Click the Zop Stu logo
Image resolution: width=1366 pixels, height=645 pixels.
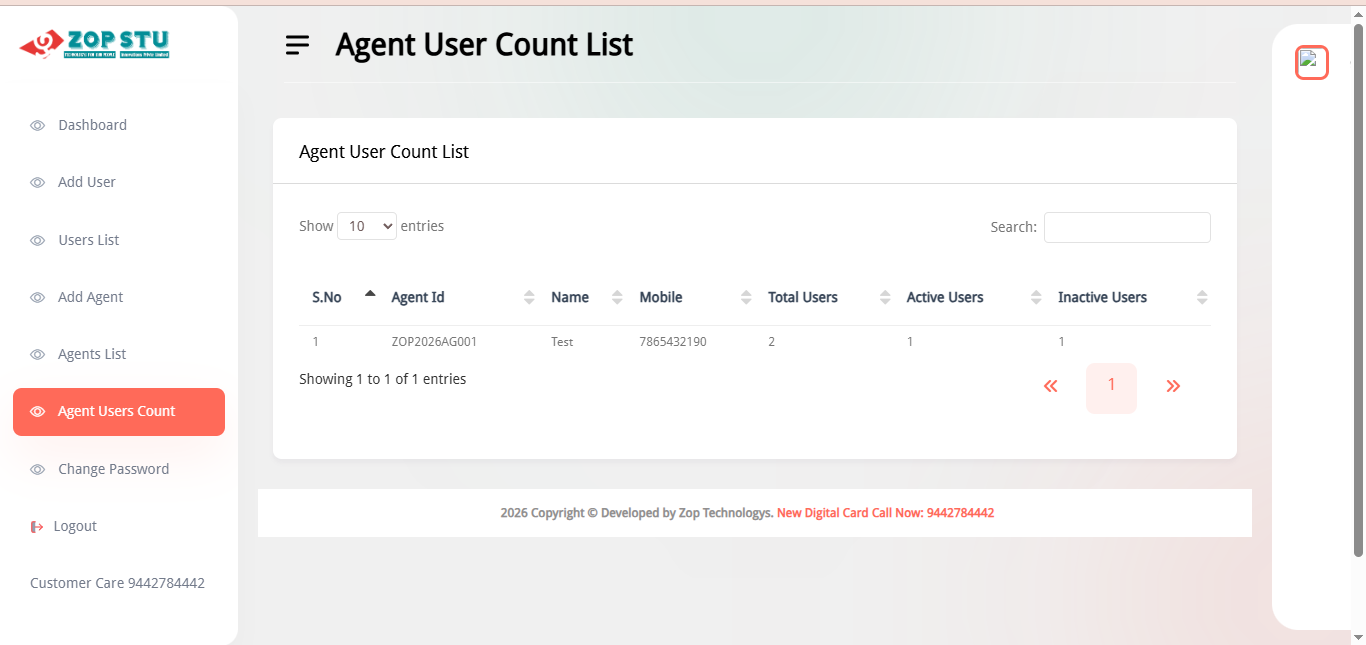point(94,44)
